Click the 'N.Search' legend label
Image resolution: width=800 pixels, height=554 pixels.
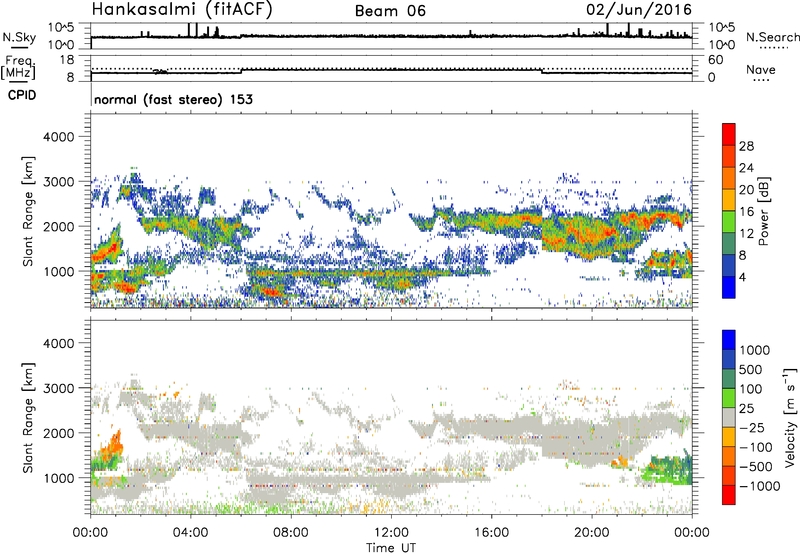click(x=772, y=37)
